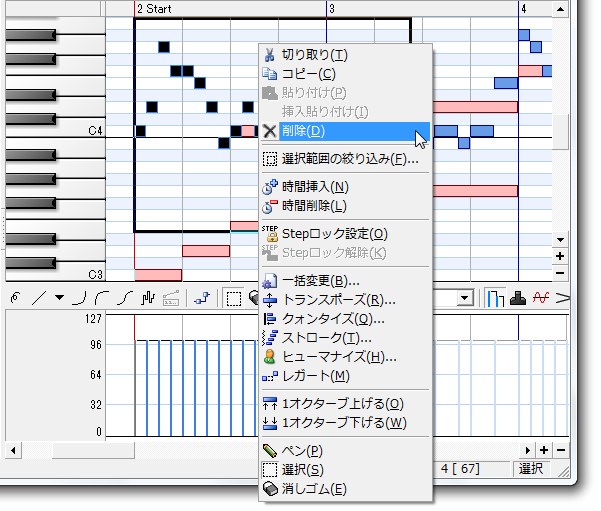Zoom out vertically with minus button
The width and height of the screenshot is (601, 511).
tap(560, 273)
